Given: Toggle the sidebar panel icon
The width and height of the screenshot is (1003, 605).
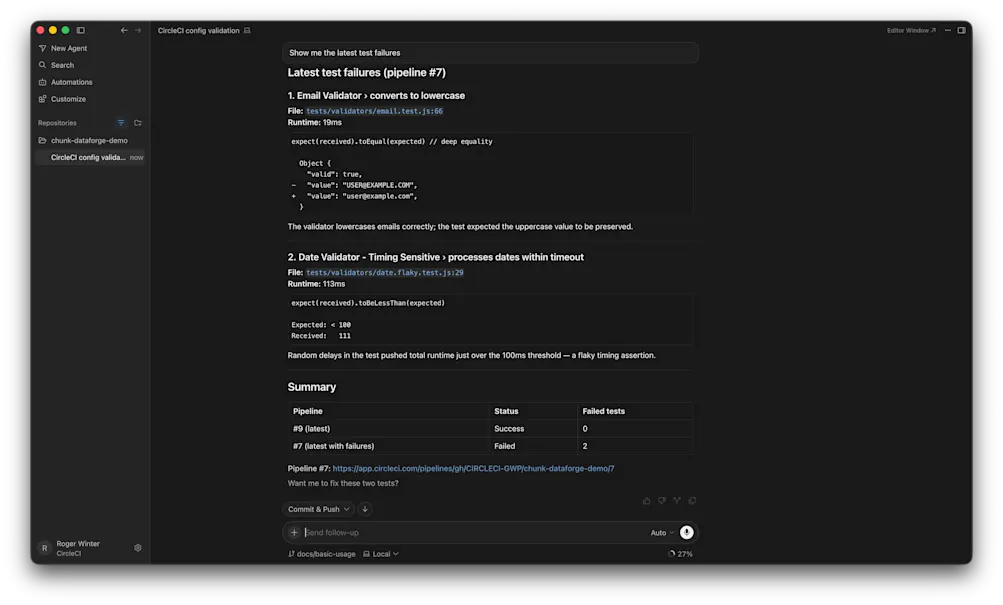Looking at the screenshot, I should click(81, 30).
